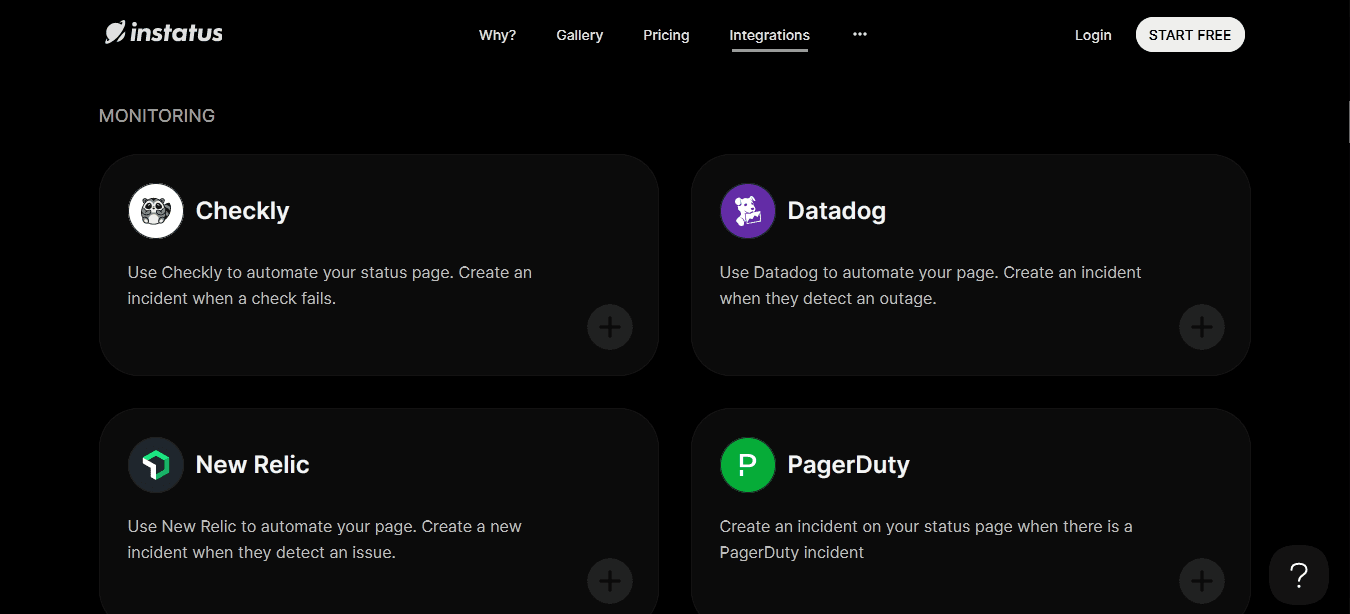Viewport: 1350px width, 614px height.
Task: Open the help question mark widget
Action: coord(1299,575)
